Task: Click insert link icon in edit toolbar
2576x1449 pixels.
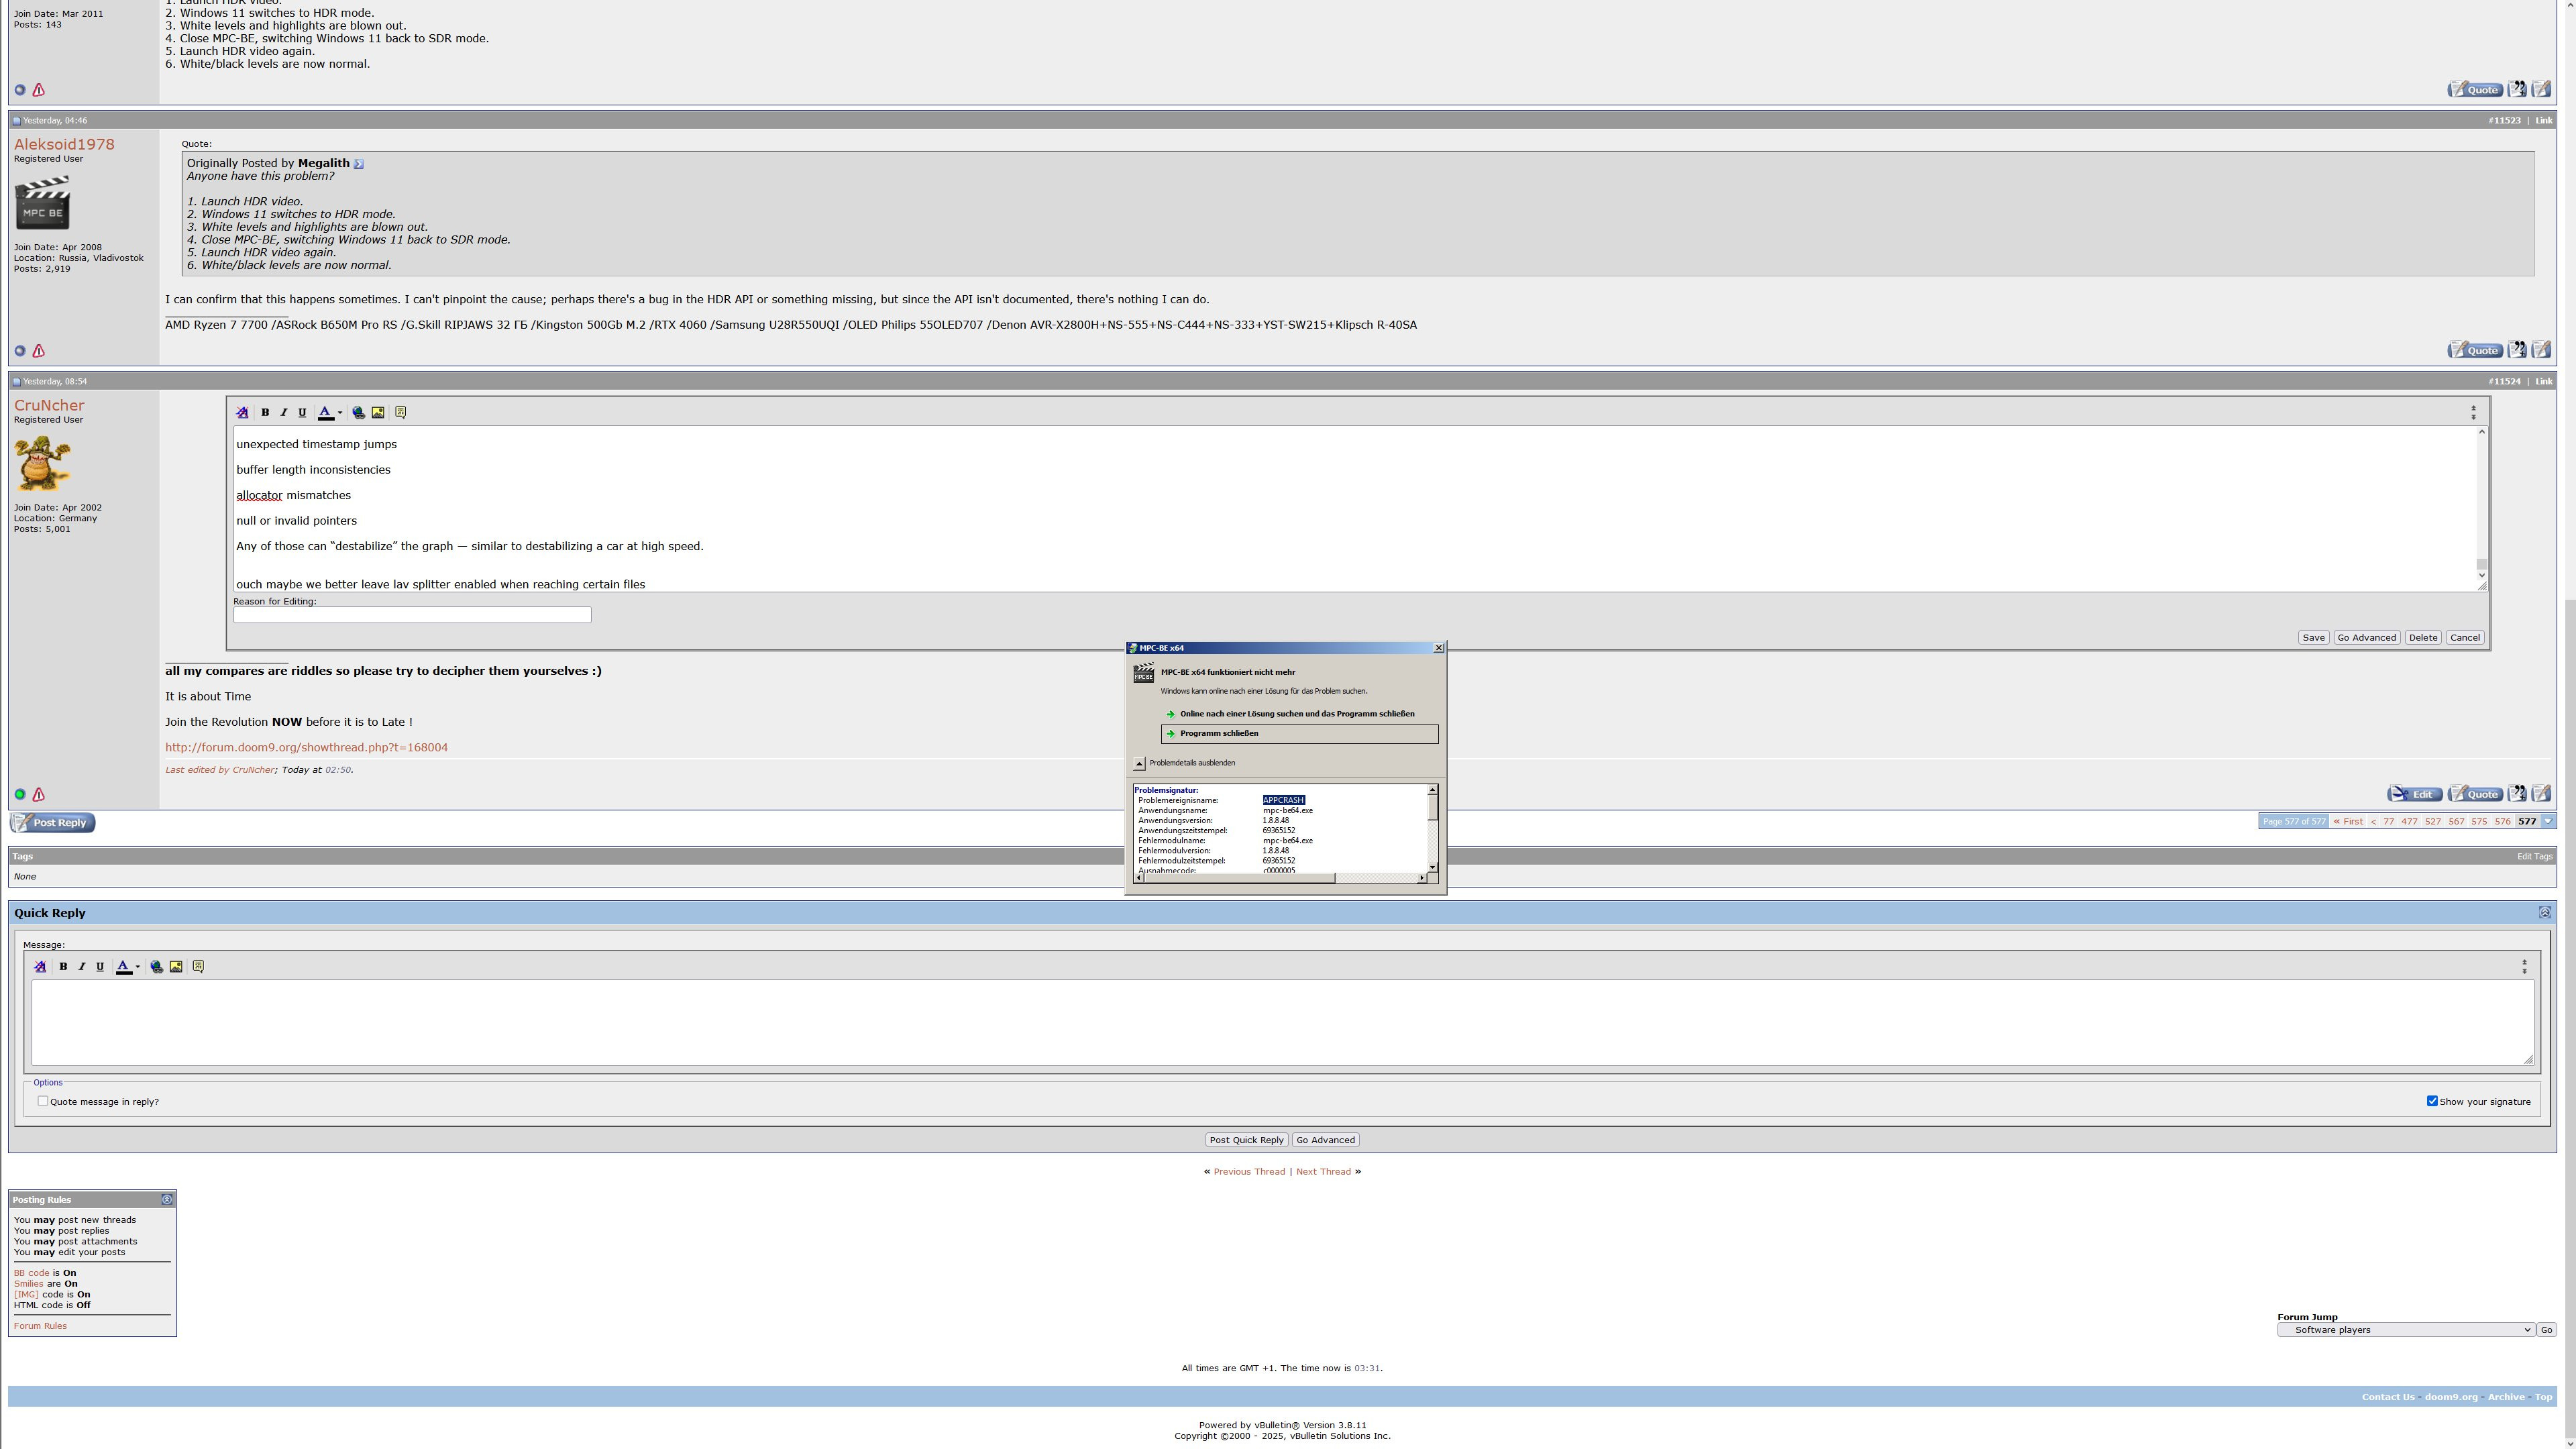Action: [359, 412]
